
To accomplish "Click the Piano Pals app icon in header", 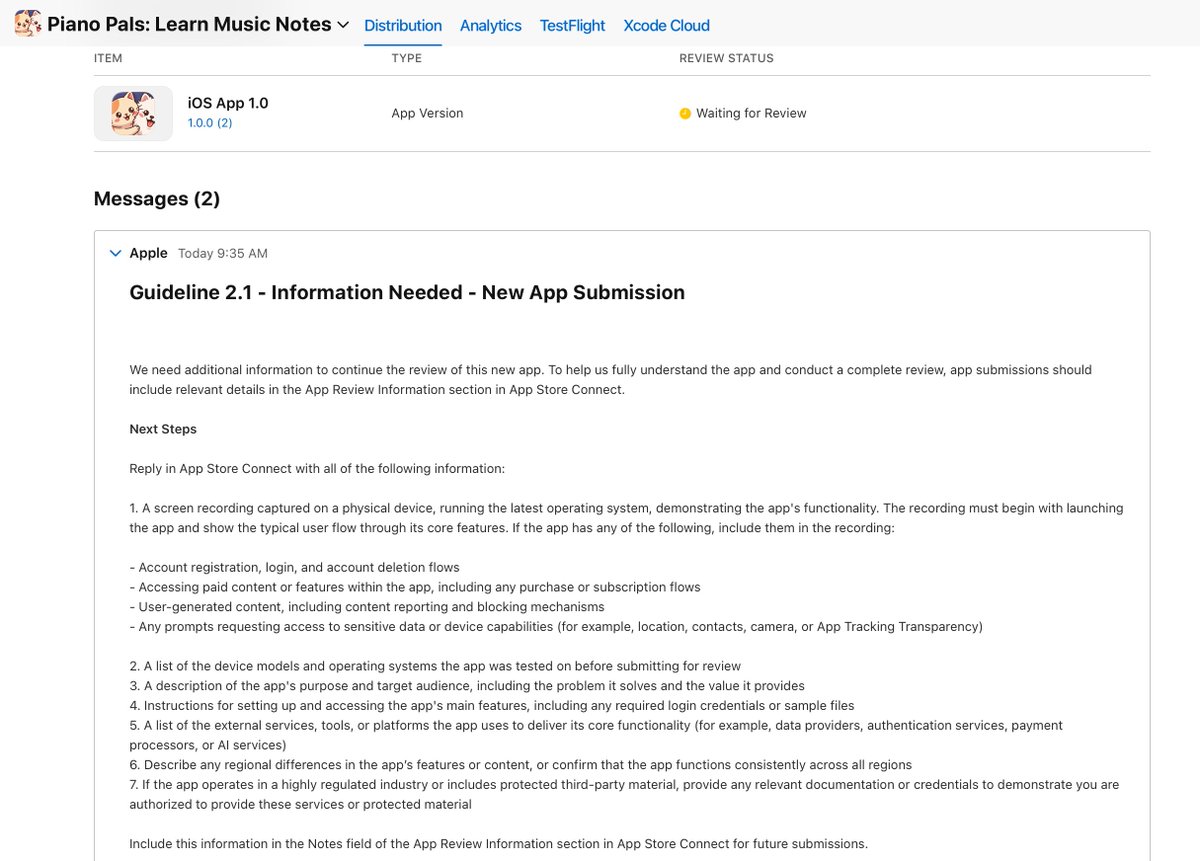I will (x=28, y=24).
